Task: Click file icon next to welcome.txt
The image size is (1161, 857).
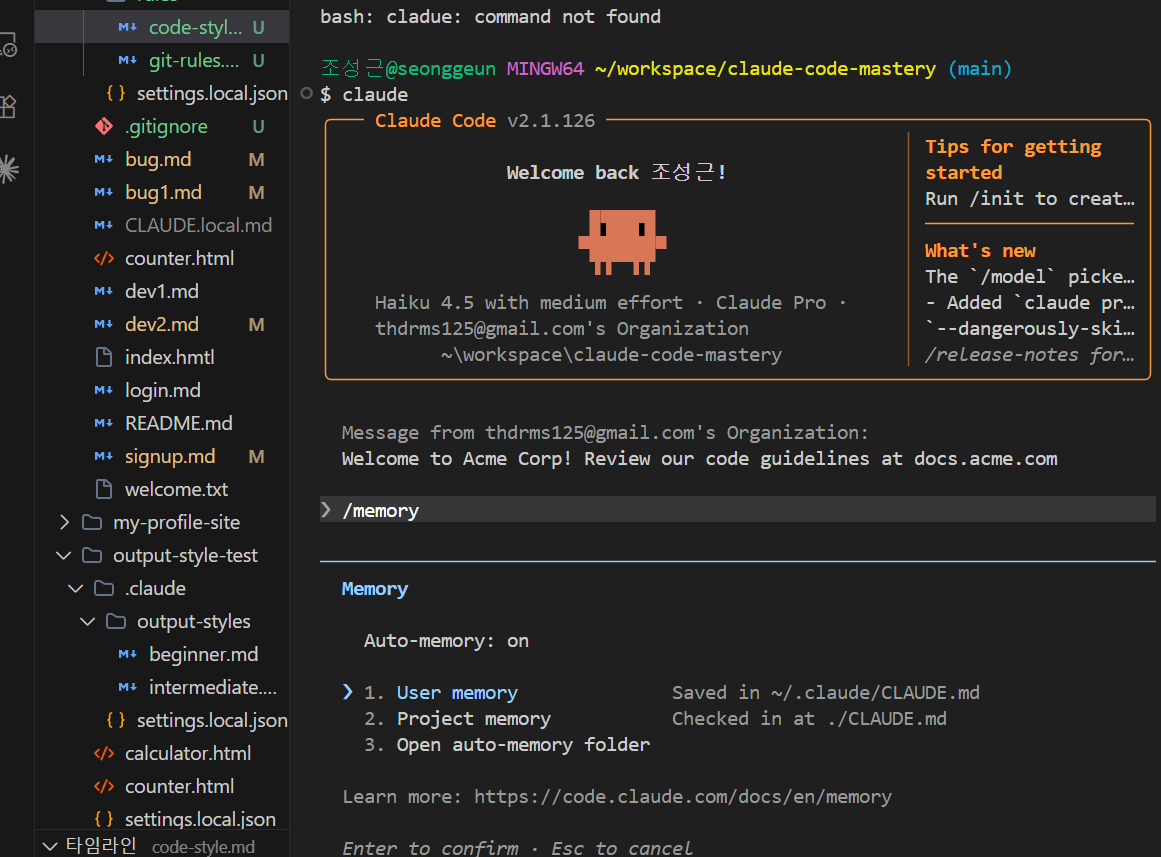Action: point(104,489)
